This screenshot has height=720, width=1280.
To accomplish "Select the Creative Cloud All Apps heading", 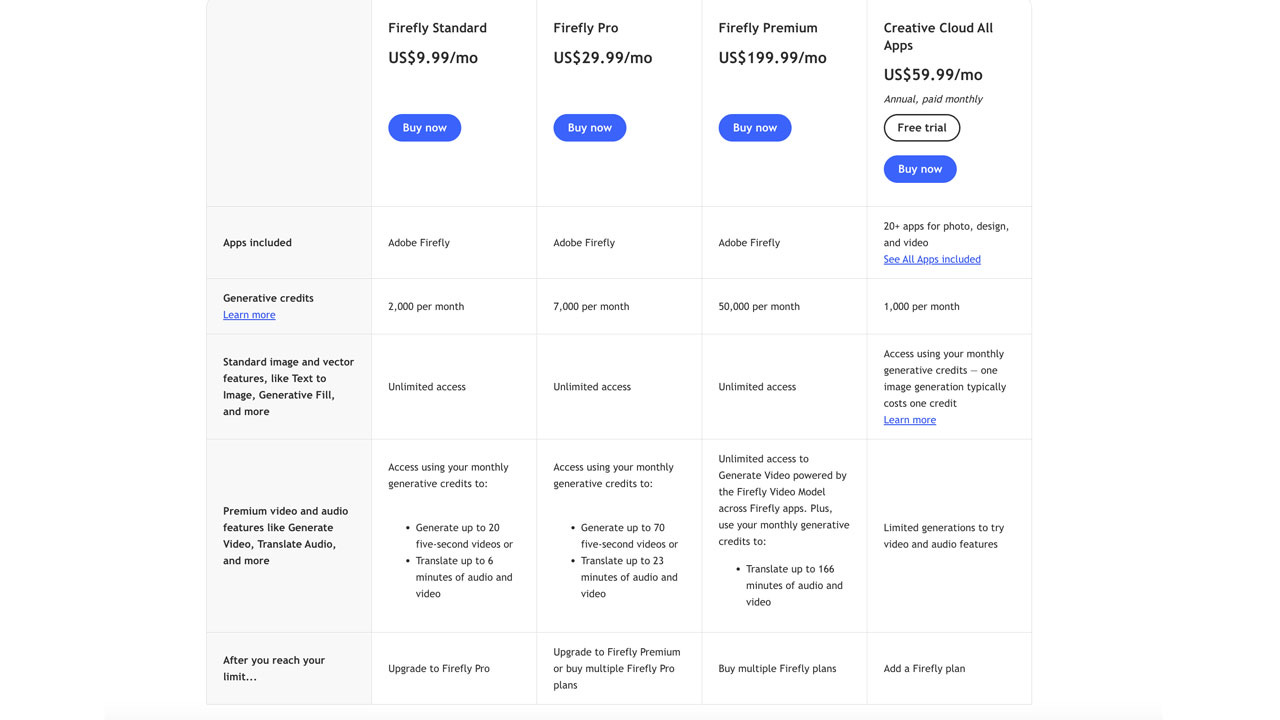I will tap(938, 36).
